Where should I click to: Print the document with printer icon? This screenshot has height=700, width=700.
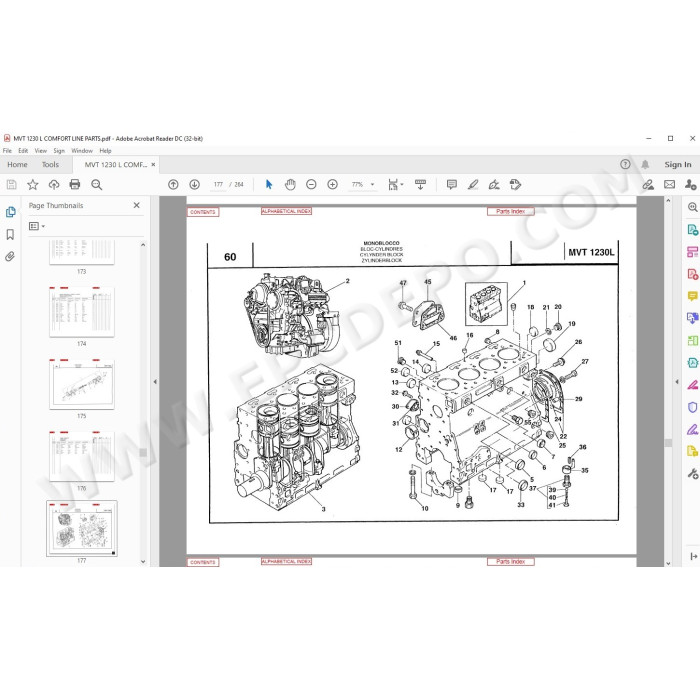tap(75, 184)
